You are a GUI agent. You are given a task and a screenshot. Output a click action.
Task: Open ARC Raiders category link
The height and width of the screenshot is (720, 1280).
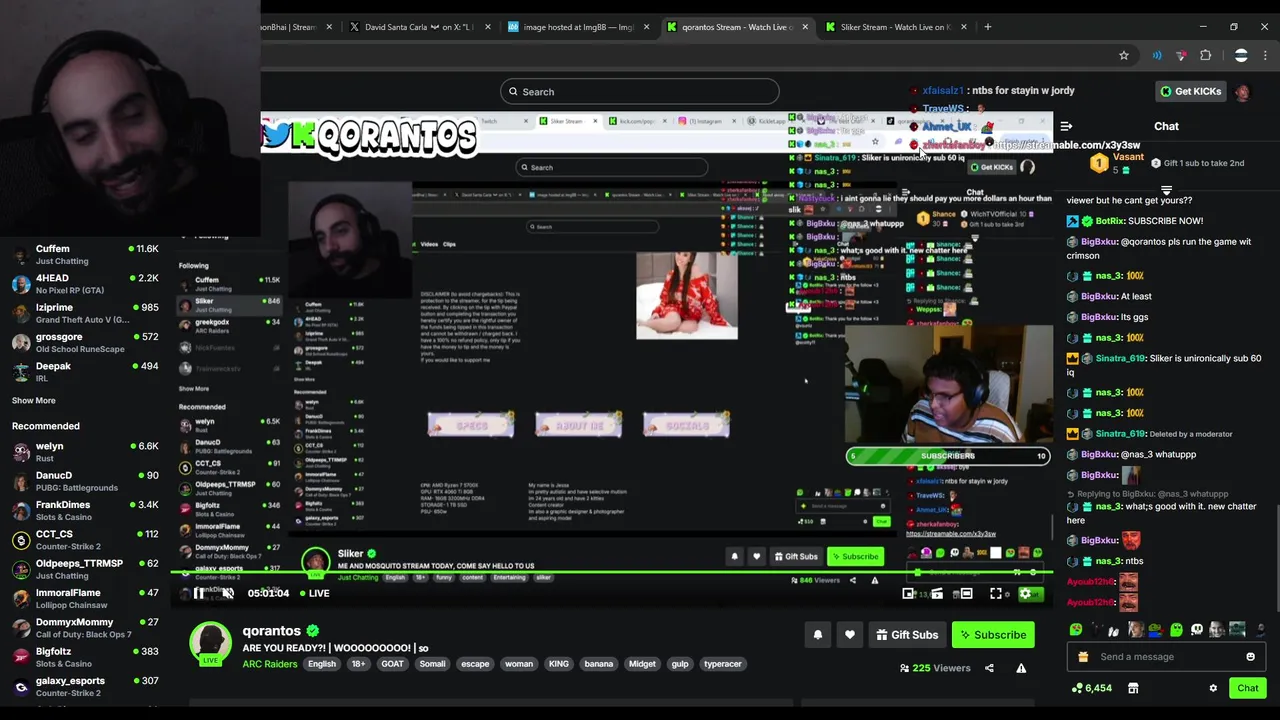click(269, 664)
